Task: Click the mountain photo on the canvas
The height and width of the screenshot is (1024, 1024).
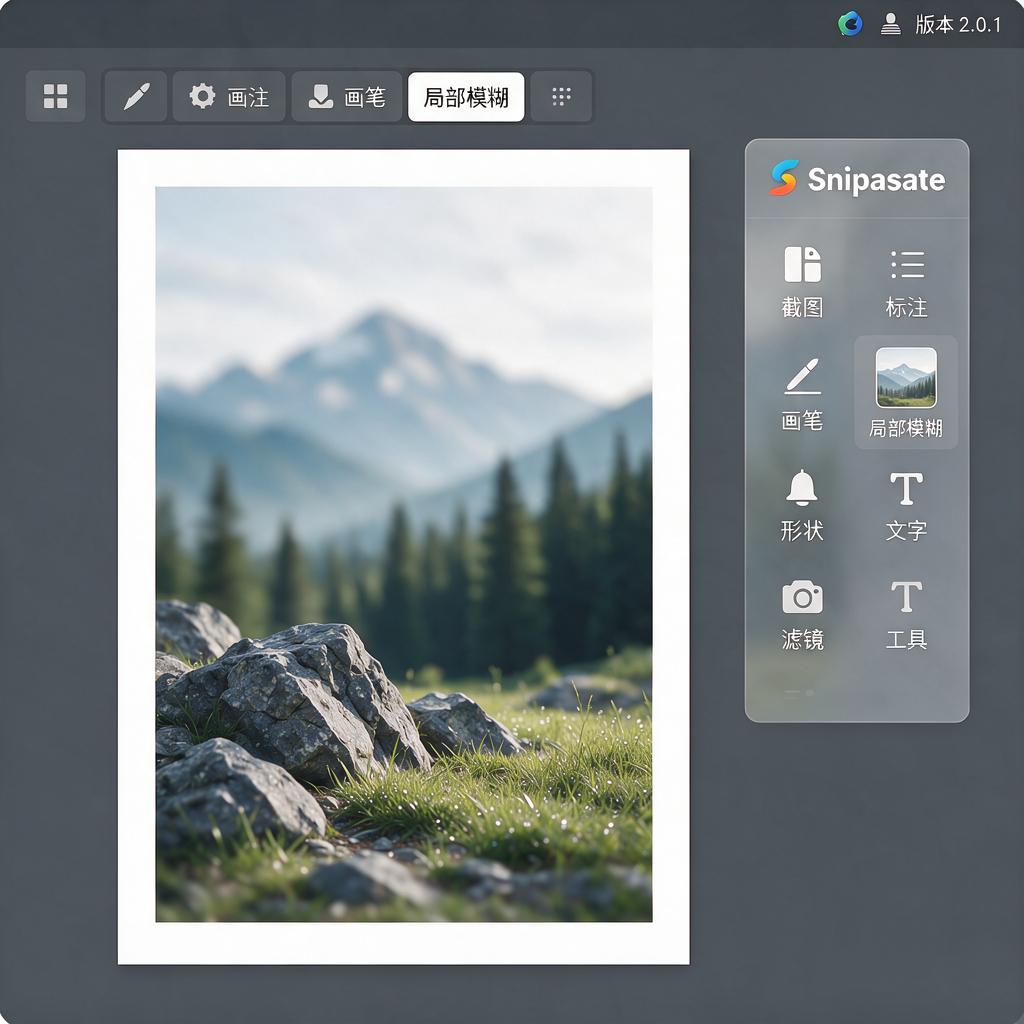Action: (404, 554)
